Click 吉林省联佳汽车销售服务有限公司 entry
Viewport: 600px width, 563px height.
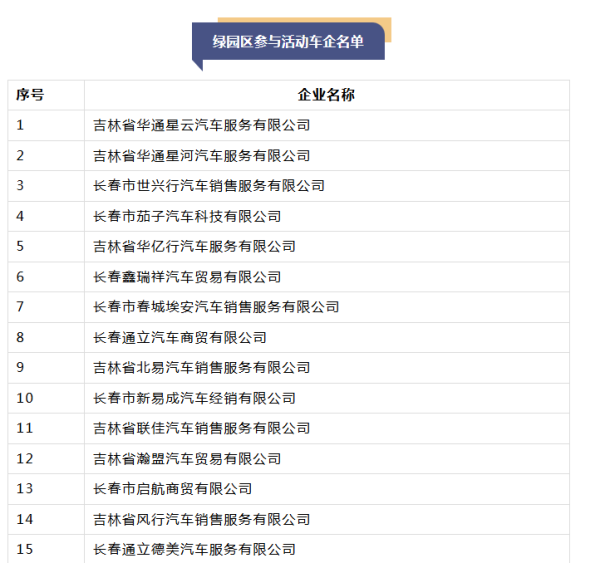click(201, 428)
